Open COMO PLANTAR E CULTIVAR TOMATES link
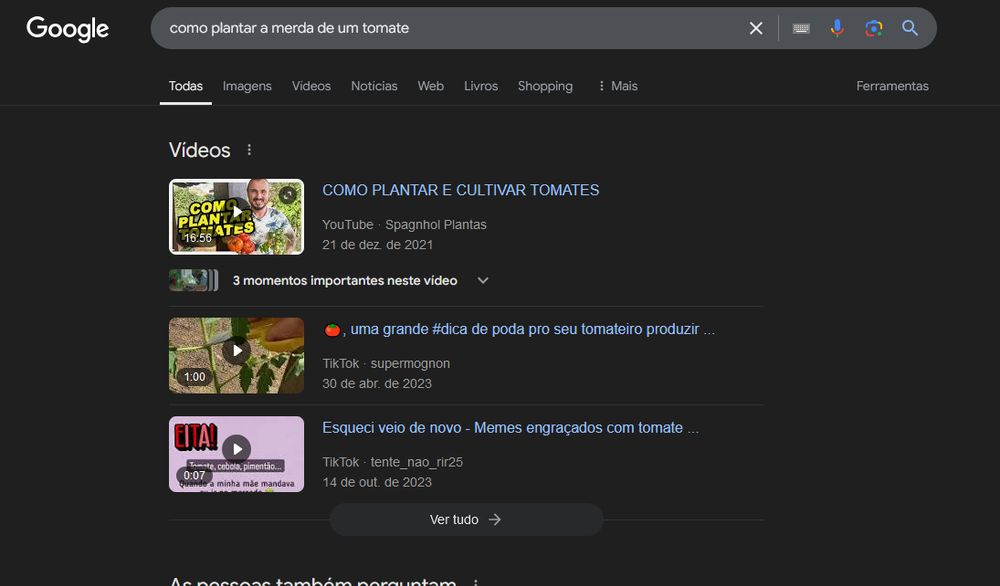 [x=460, y=190]
